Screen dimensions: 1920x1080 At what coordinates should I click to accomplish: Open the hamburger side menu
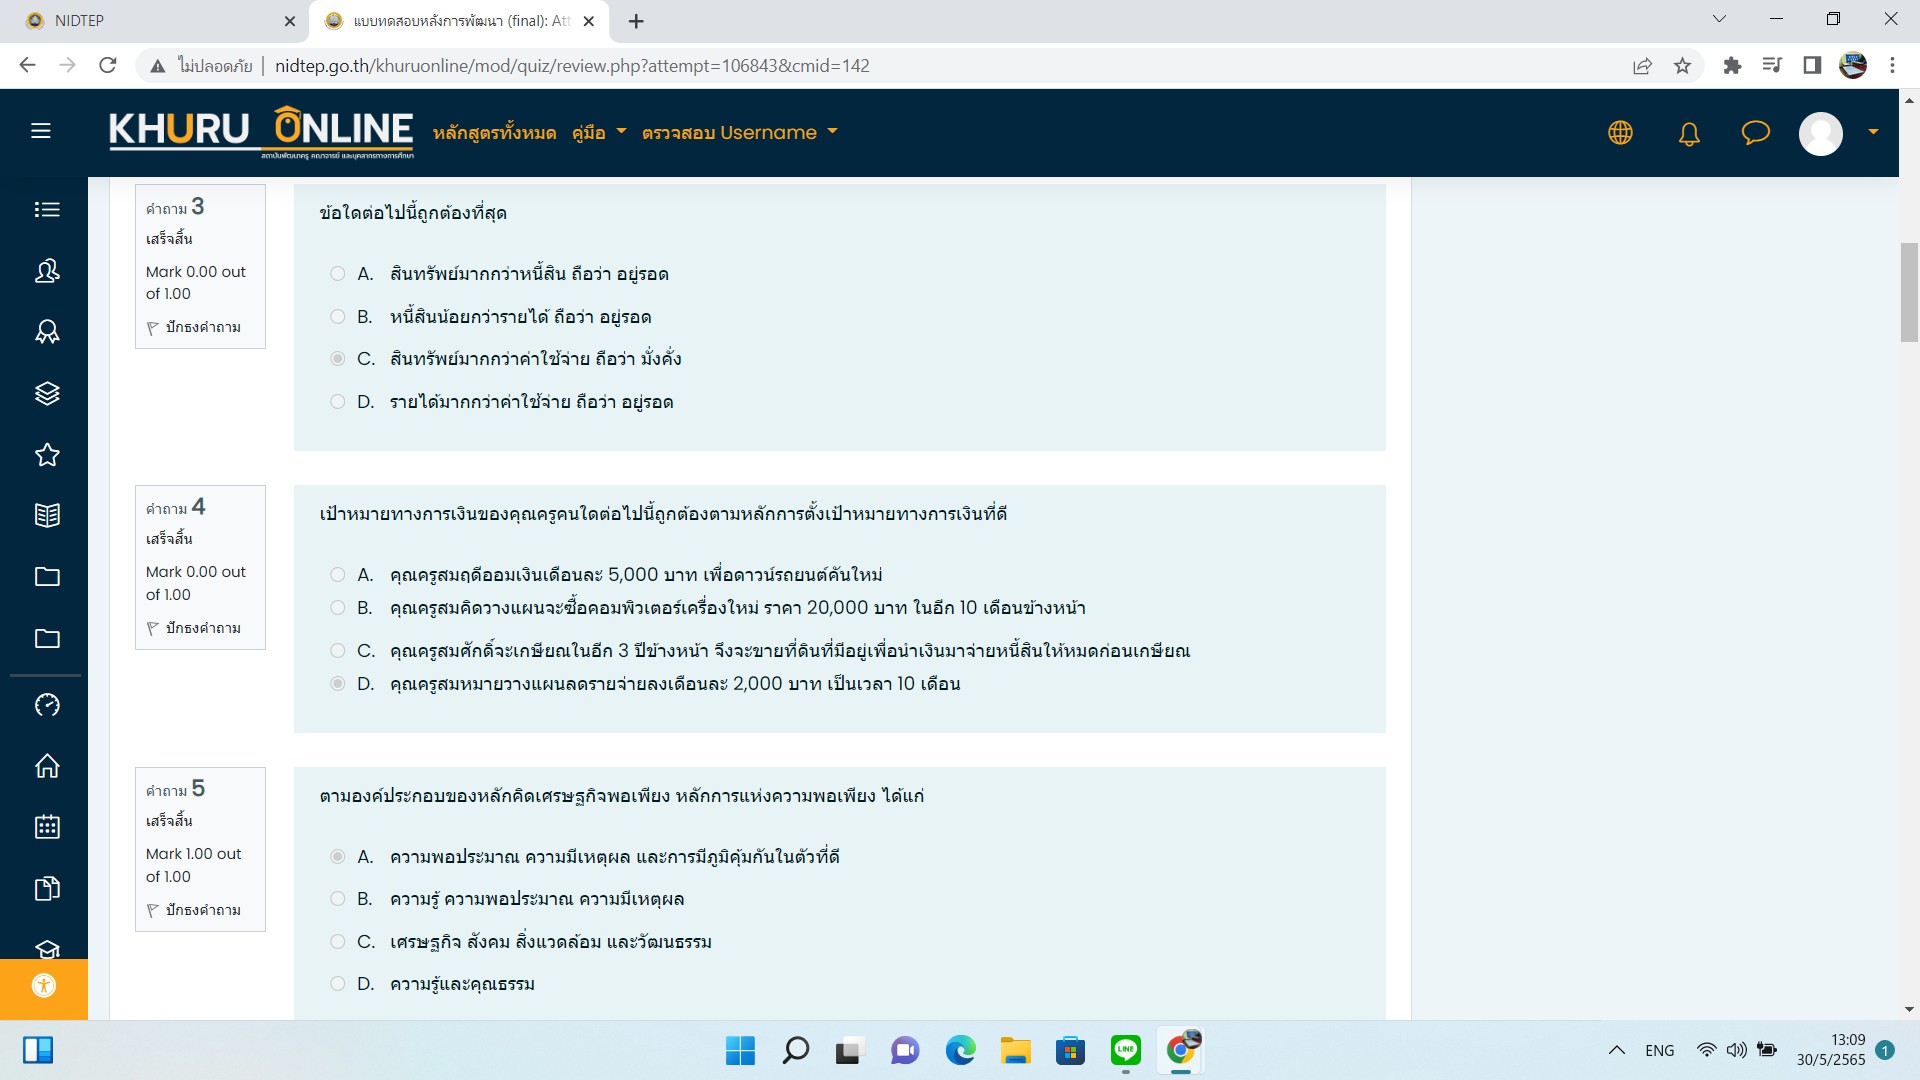(41, 131)
